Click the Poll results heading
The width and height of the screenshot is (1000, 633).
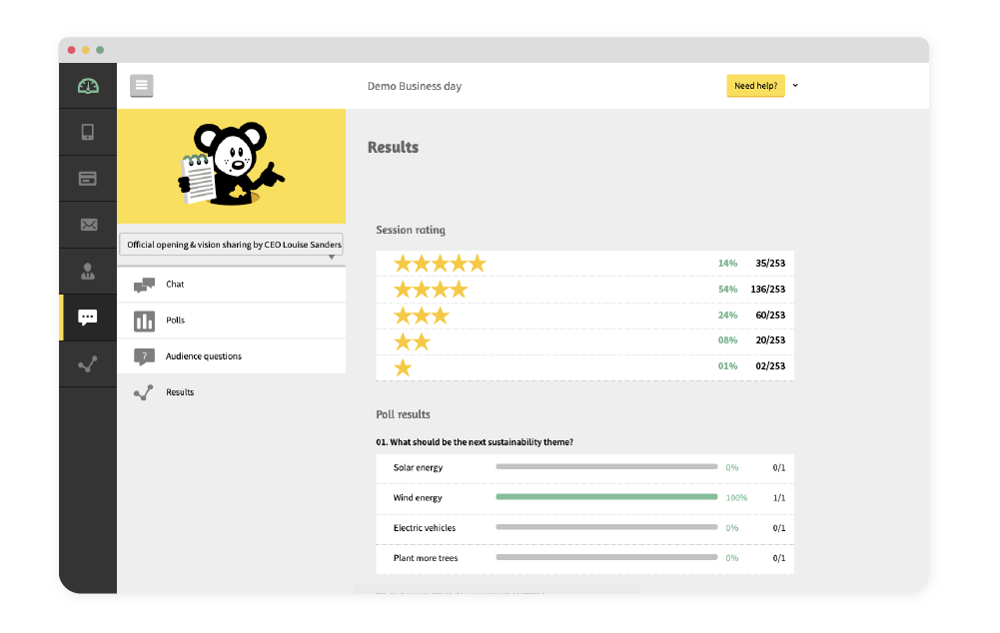(403, 414)
